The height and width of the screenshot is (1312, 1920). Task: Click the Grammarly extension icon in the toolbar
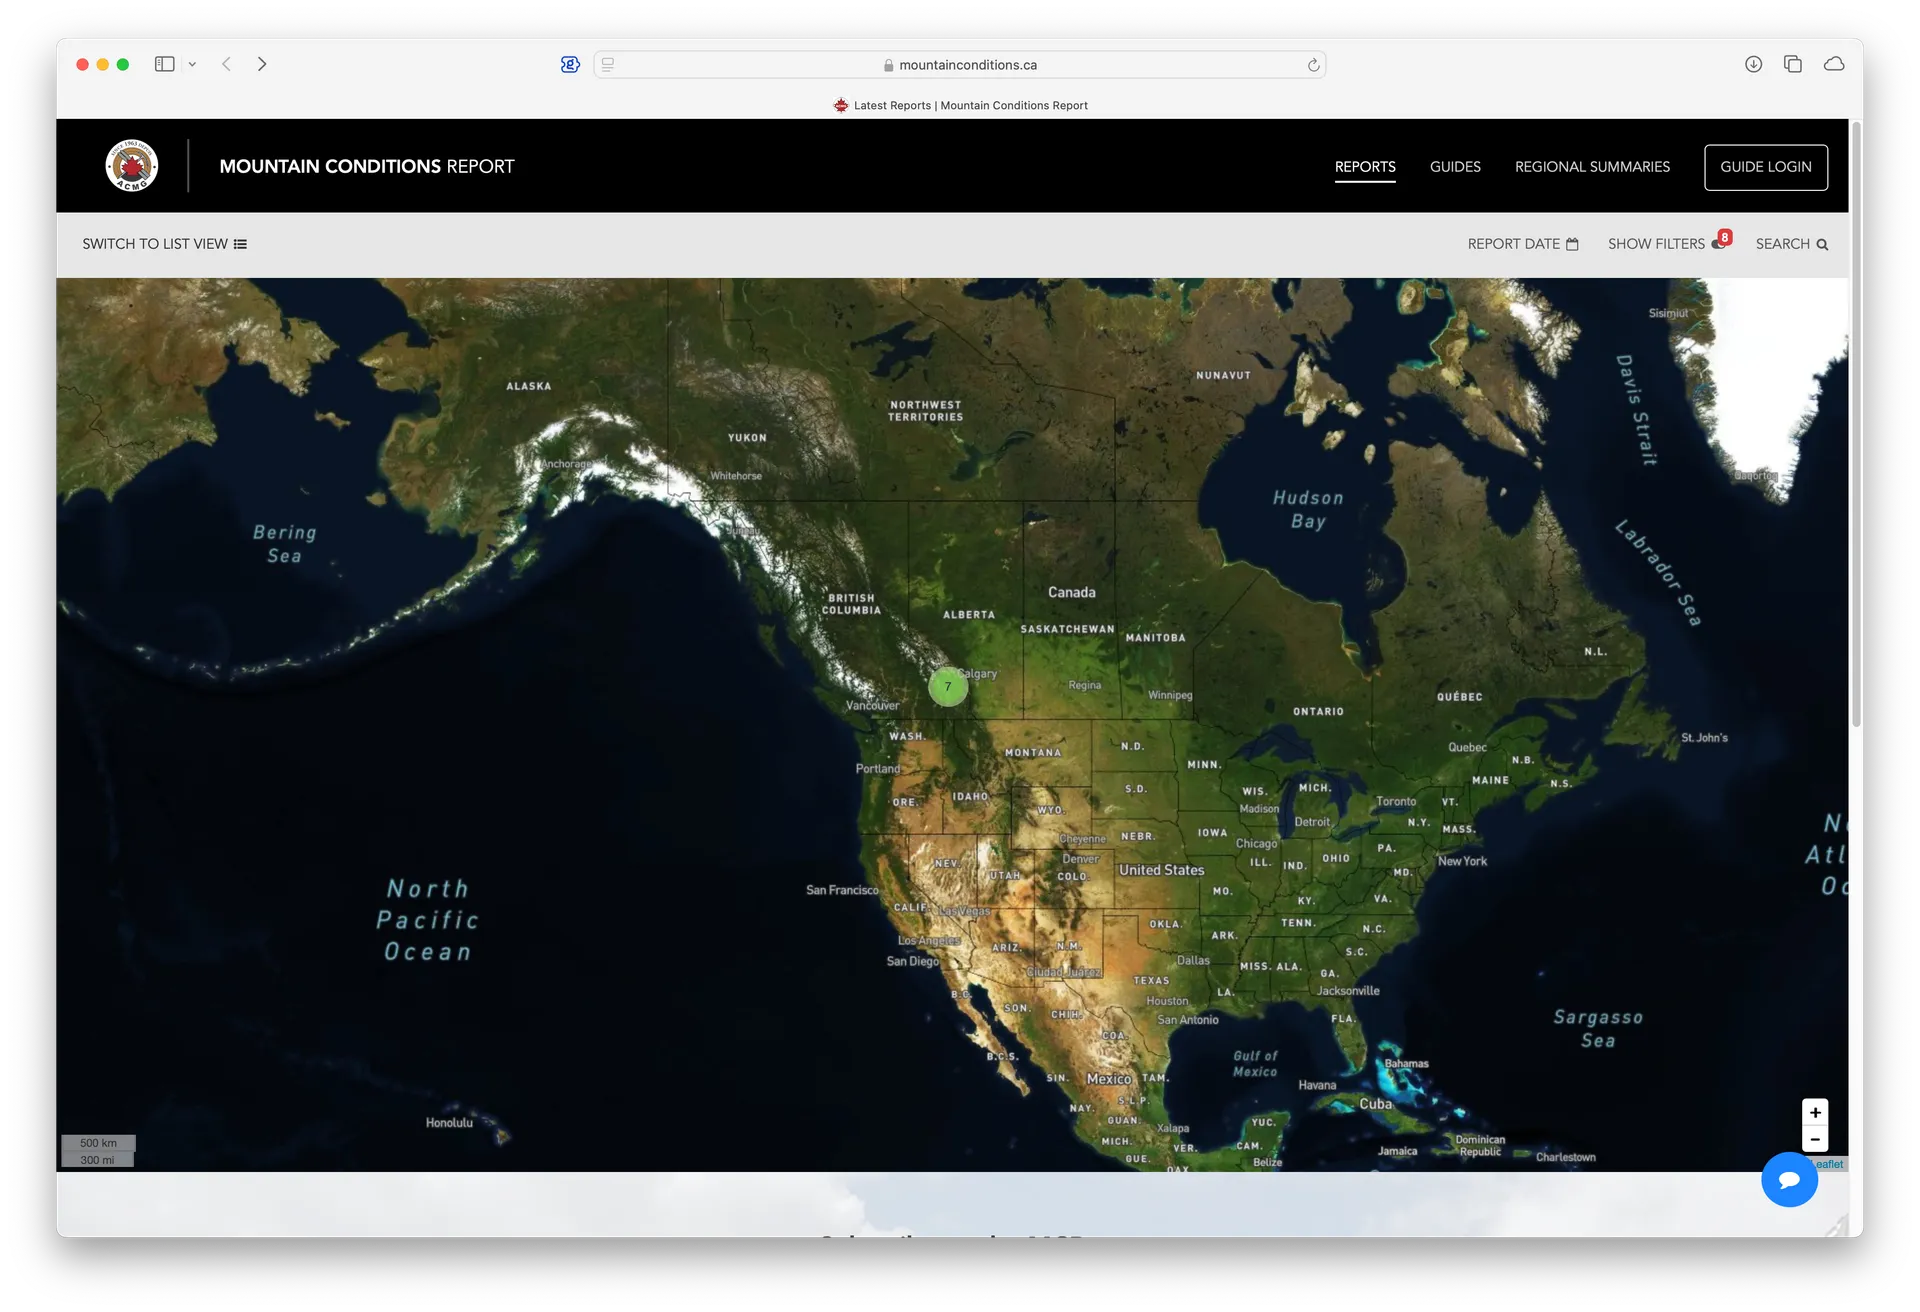(x=569, y=63)
